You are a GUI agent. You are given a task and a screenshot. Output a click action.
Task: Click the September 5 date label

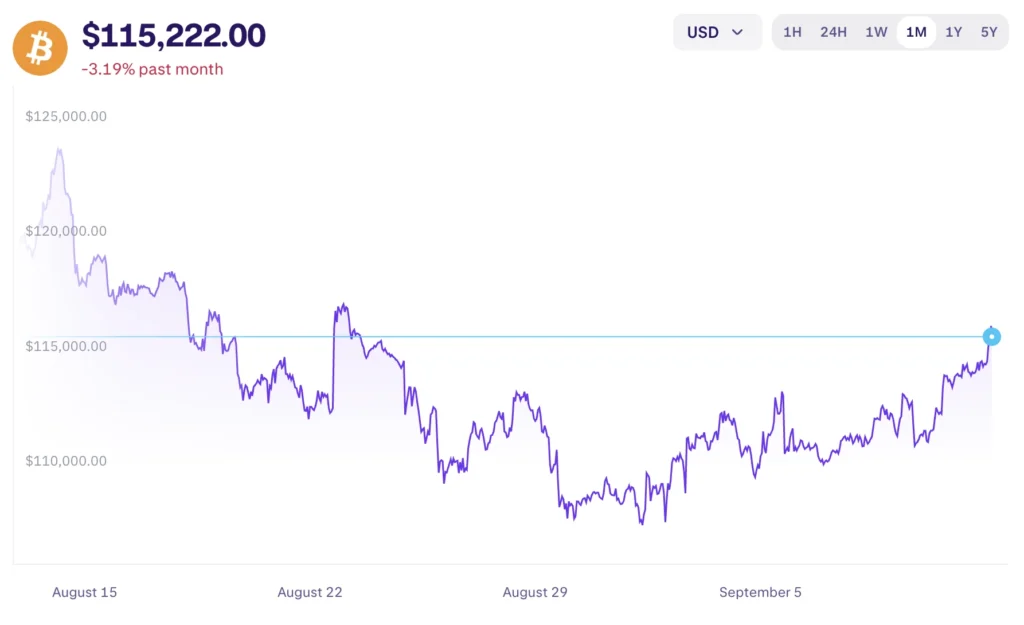(760, 592)
